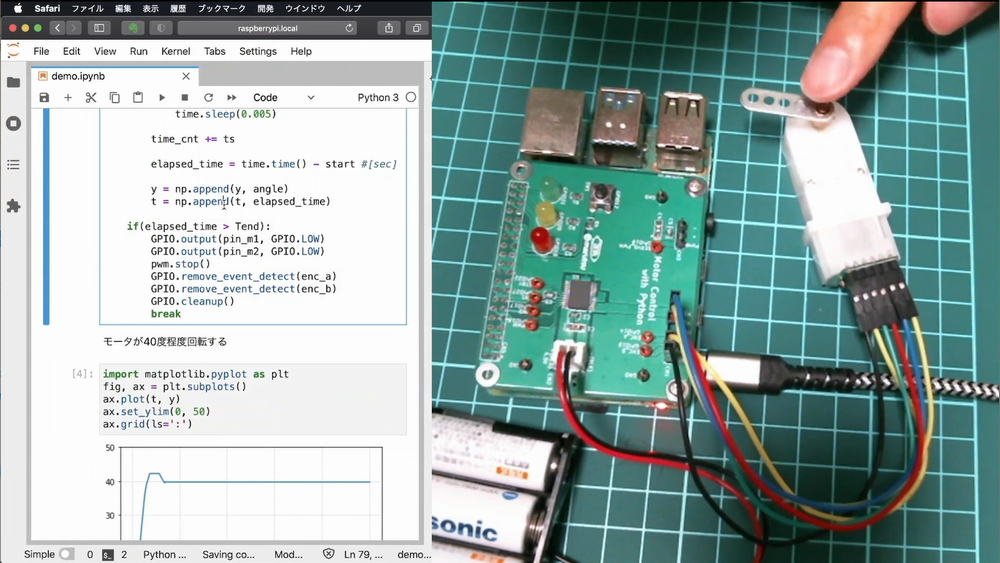
Task: Open the Kernel menu
Action: click(175, 51)
